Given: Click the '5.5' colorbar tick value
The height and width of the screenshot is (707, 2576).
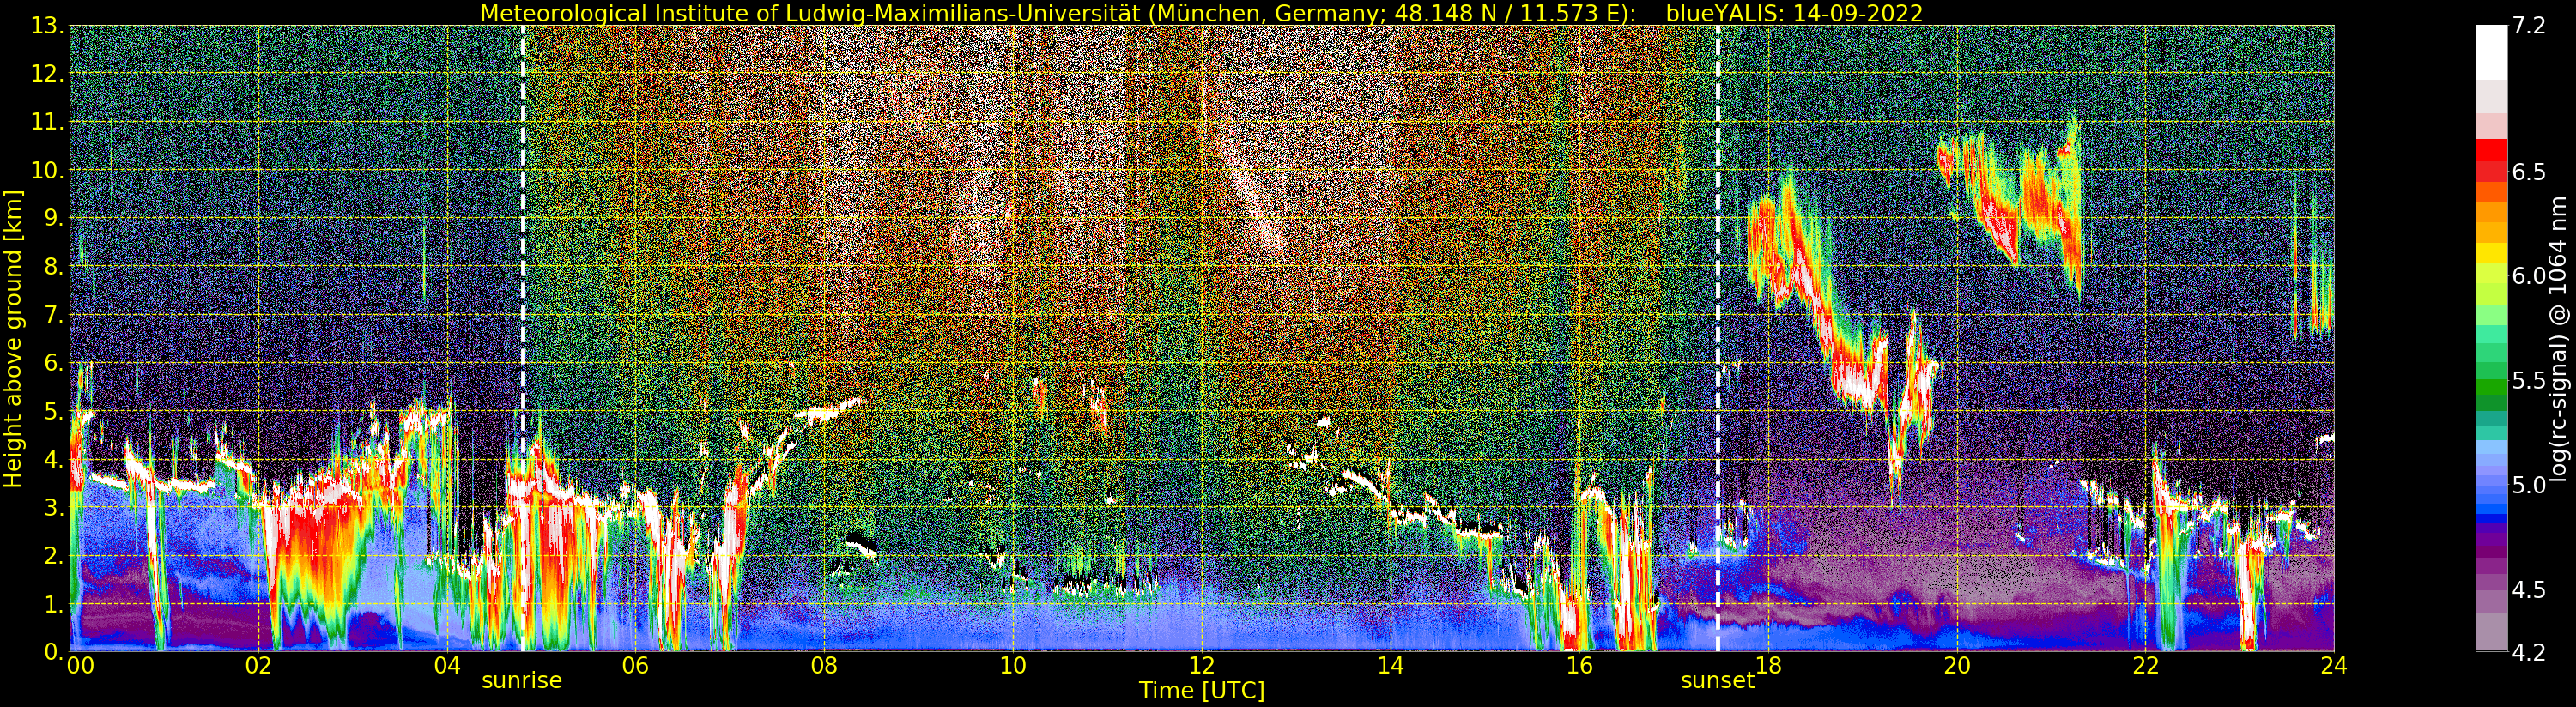Looking at the screenshot, I should 2528,381.
